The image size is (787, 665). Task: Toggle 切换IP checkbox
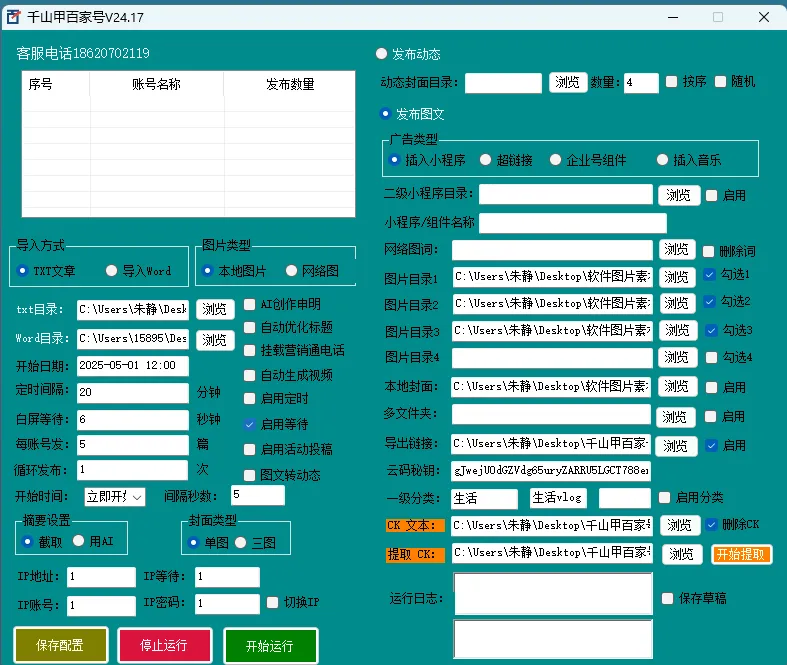(273, 602)
